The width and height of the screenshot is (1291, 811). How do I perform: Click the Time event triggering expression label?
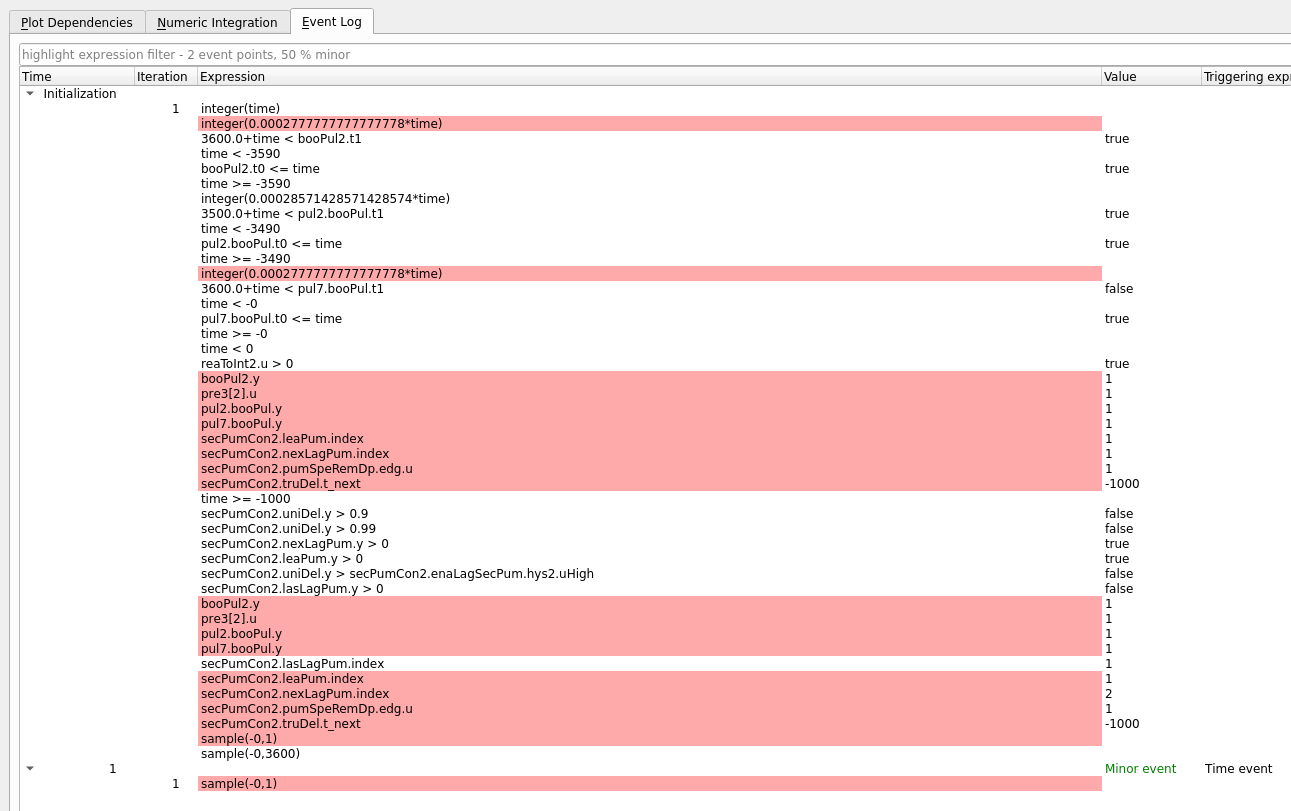[1238, 768]
